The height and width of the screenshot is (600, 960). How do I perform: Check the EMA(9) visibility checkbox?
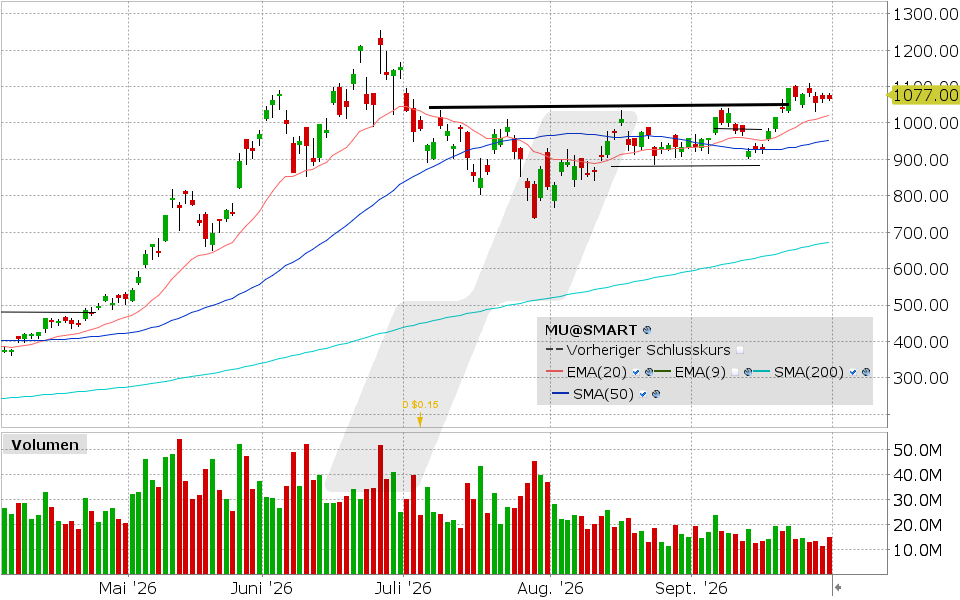point(735,372)
